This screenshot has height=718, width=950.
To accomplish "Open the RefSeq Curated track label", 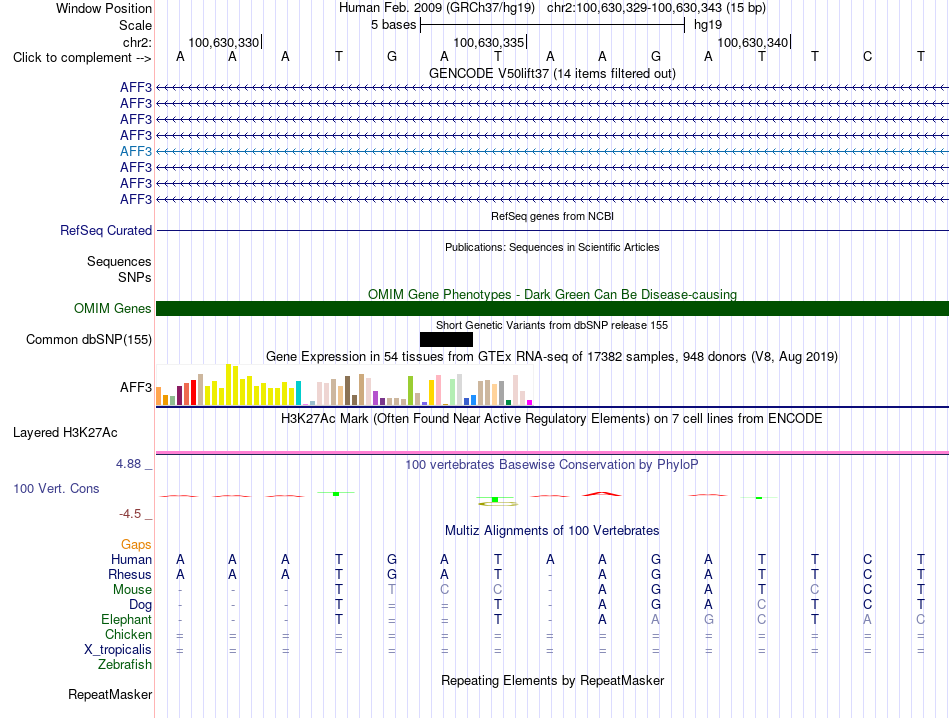I will point(106,231).
